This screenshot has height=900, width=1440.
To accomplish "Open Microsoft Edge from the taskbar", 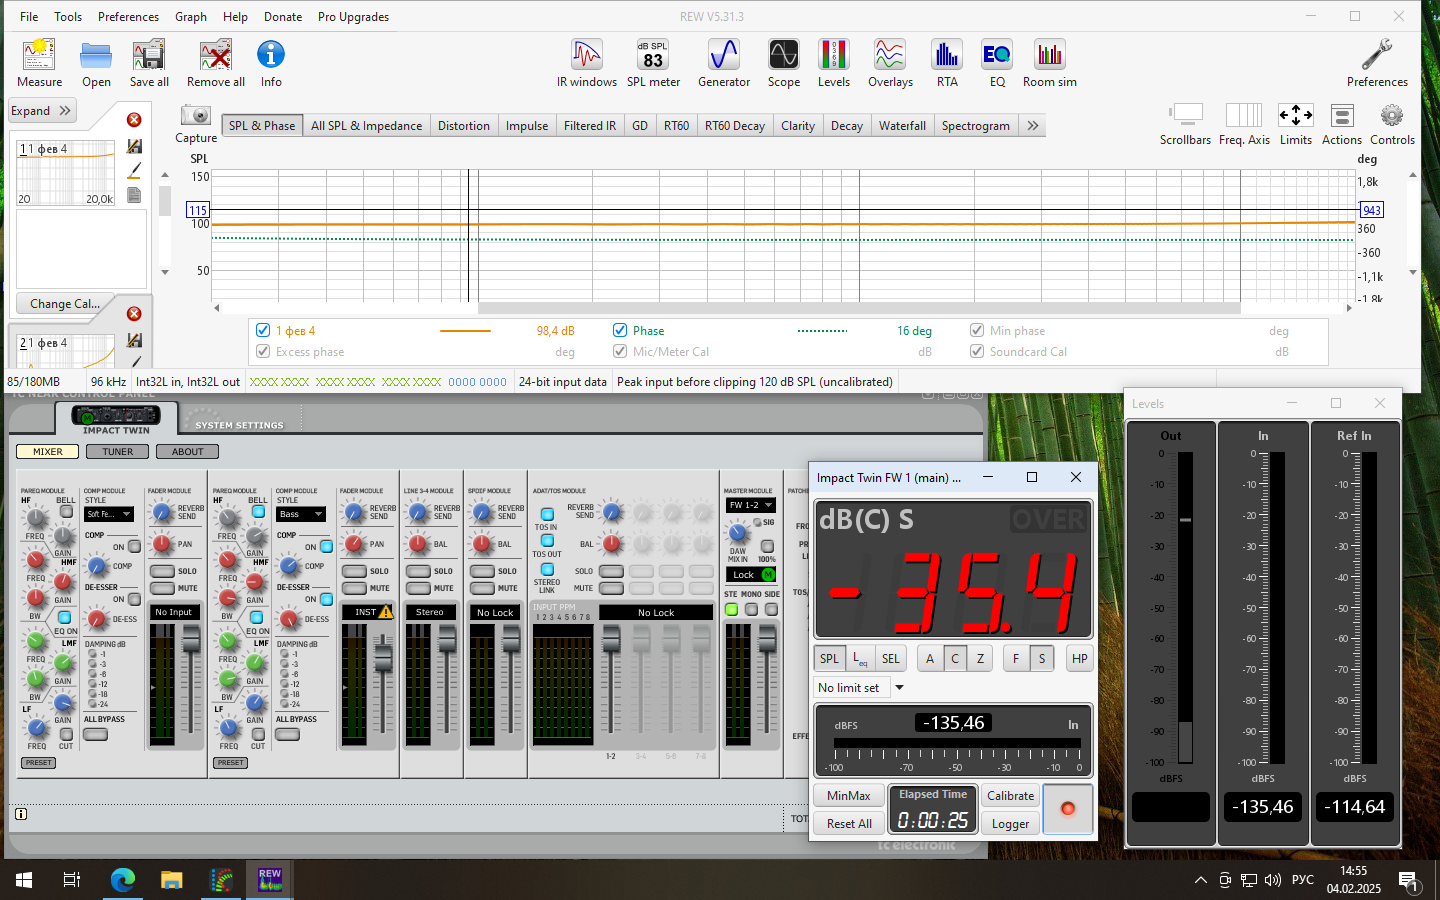I will (x=122, y=880).
